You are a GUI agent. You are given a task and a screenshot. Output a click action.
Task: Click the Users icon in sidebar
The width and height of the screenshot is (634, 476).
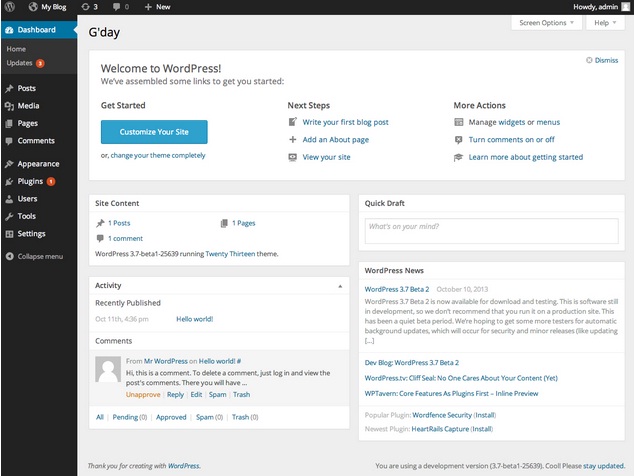(x=9, y=199)
